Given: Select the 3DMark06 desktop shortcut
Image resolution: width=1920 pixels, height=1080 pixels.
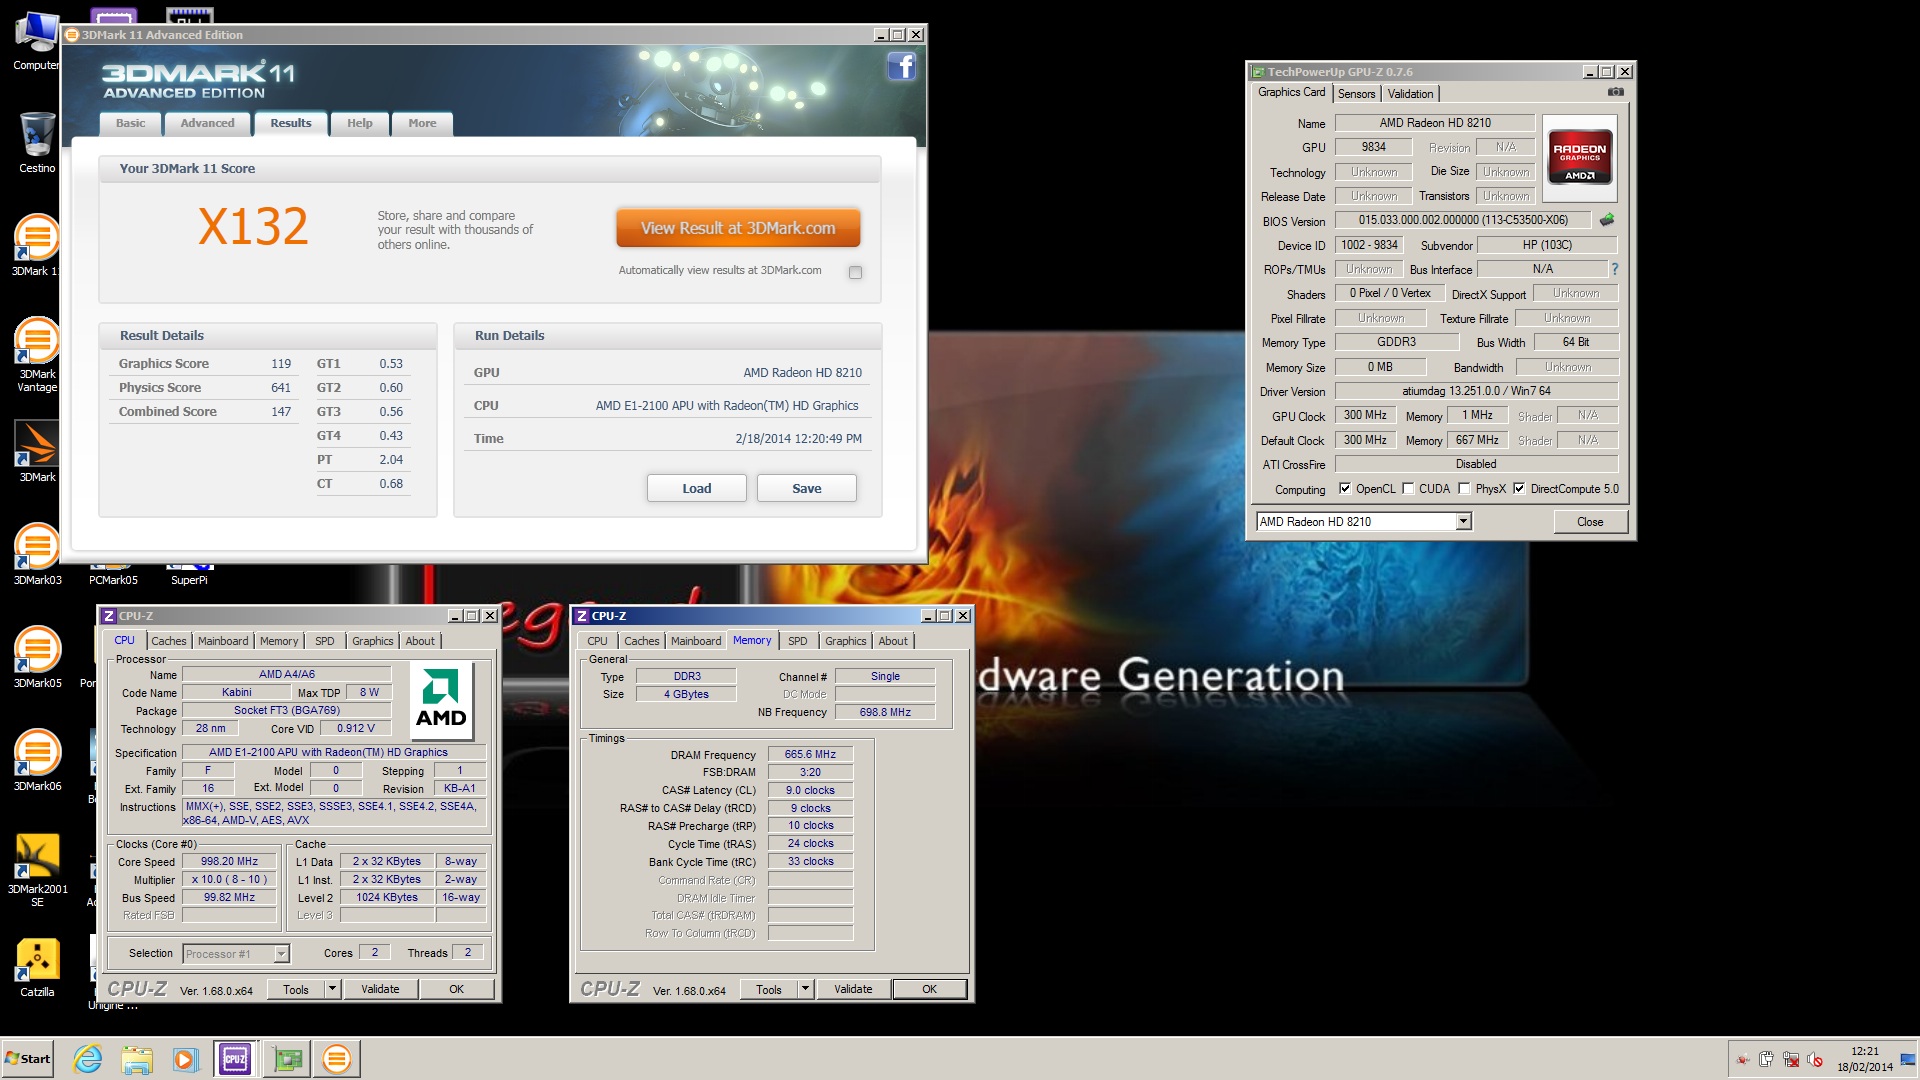Looking at the screenshot, I should tap(37, 761).
